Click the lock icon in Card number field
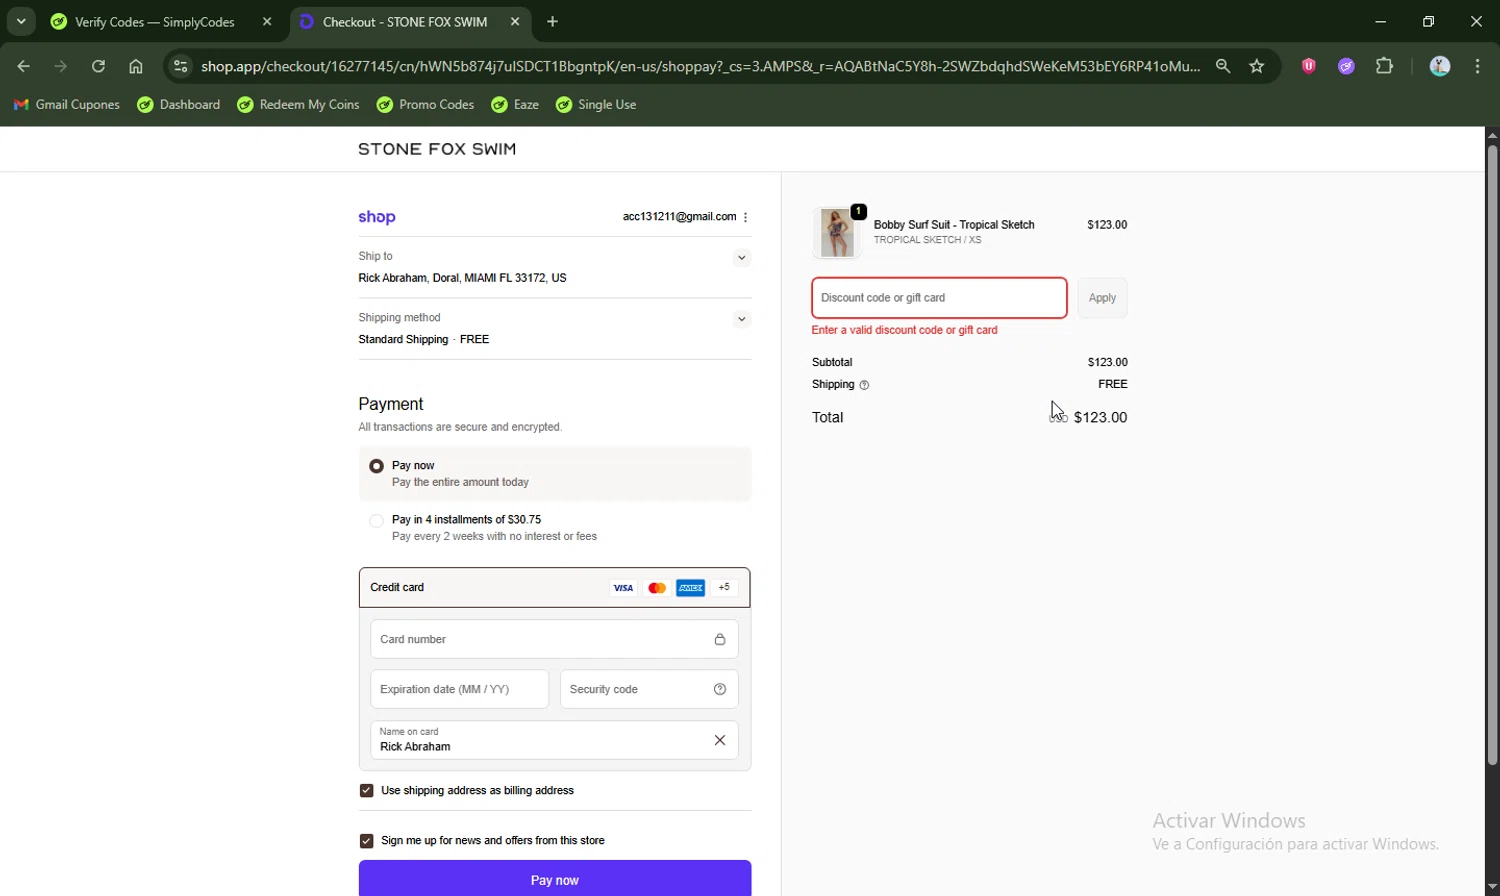The height and width of the screenshot is (896, 1500). pos(719,639)
